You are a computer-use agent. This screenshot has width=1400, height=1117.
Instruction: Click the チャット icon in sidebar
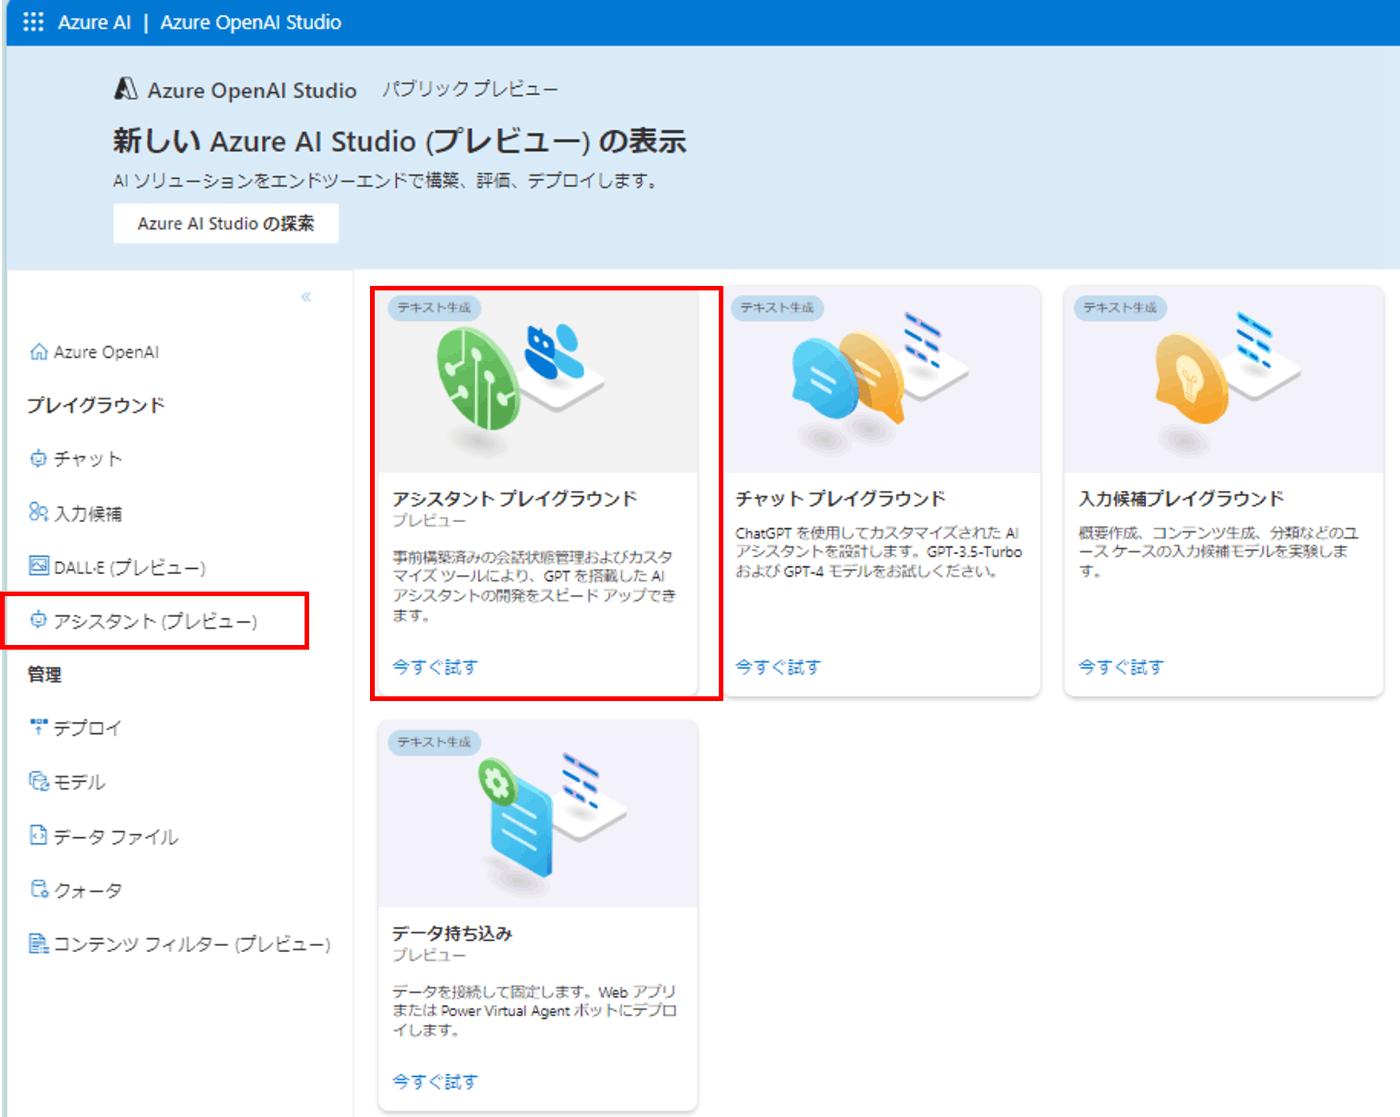coord(39,459)
